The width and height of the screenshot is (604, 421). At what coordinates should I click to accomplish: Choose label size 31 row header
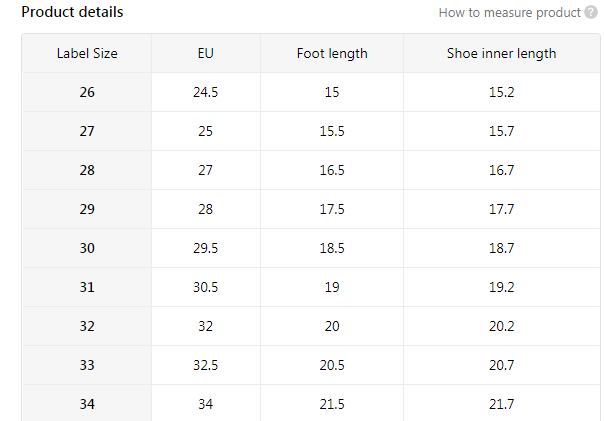coord(87,287)
